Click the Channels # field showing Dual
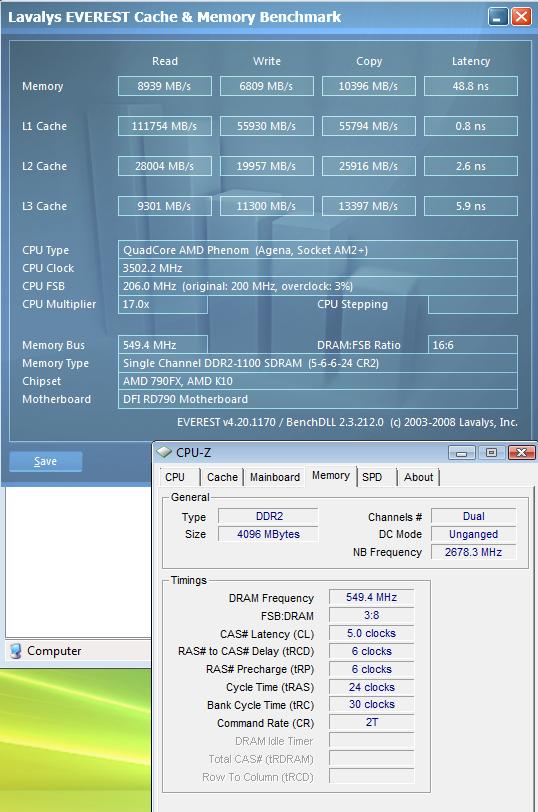The width and height of the screenshot is (538, 812). (x=474, y=516)
